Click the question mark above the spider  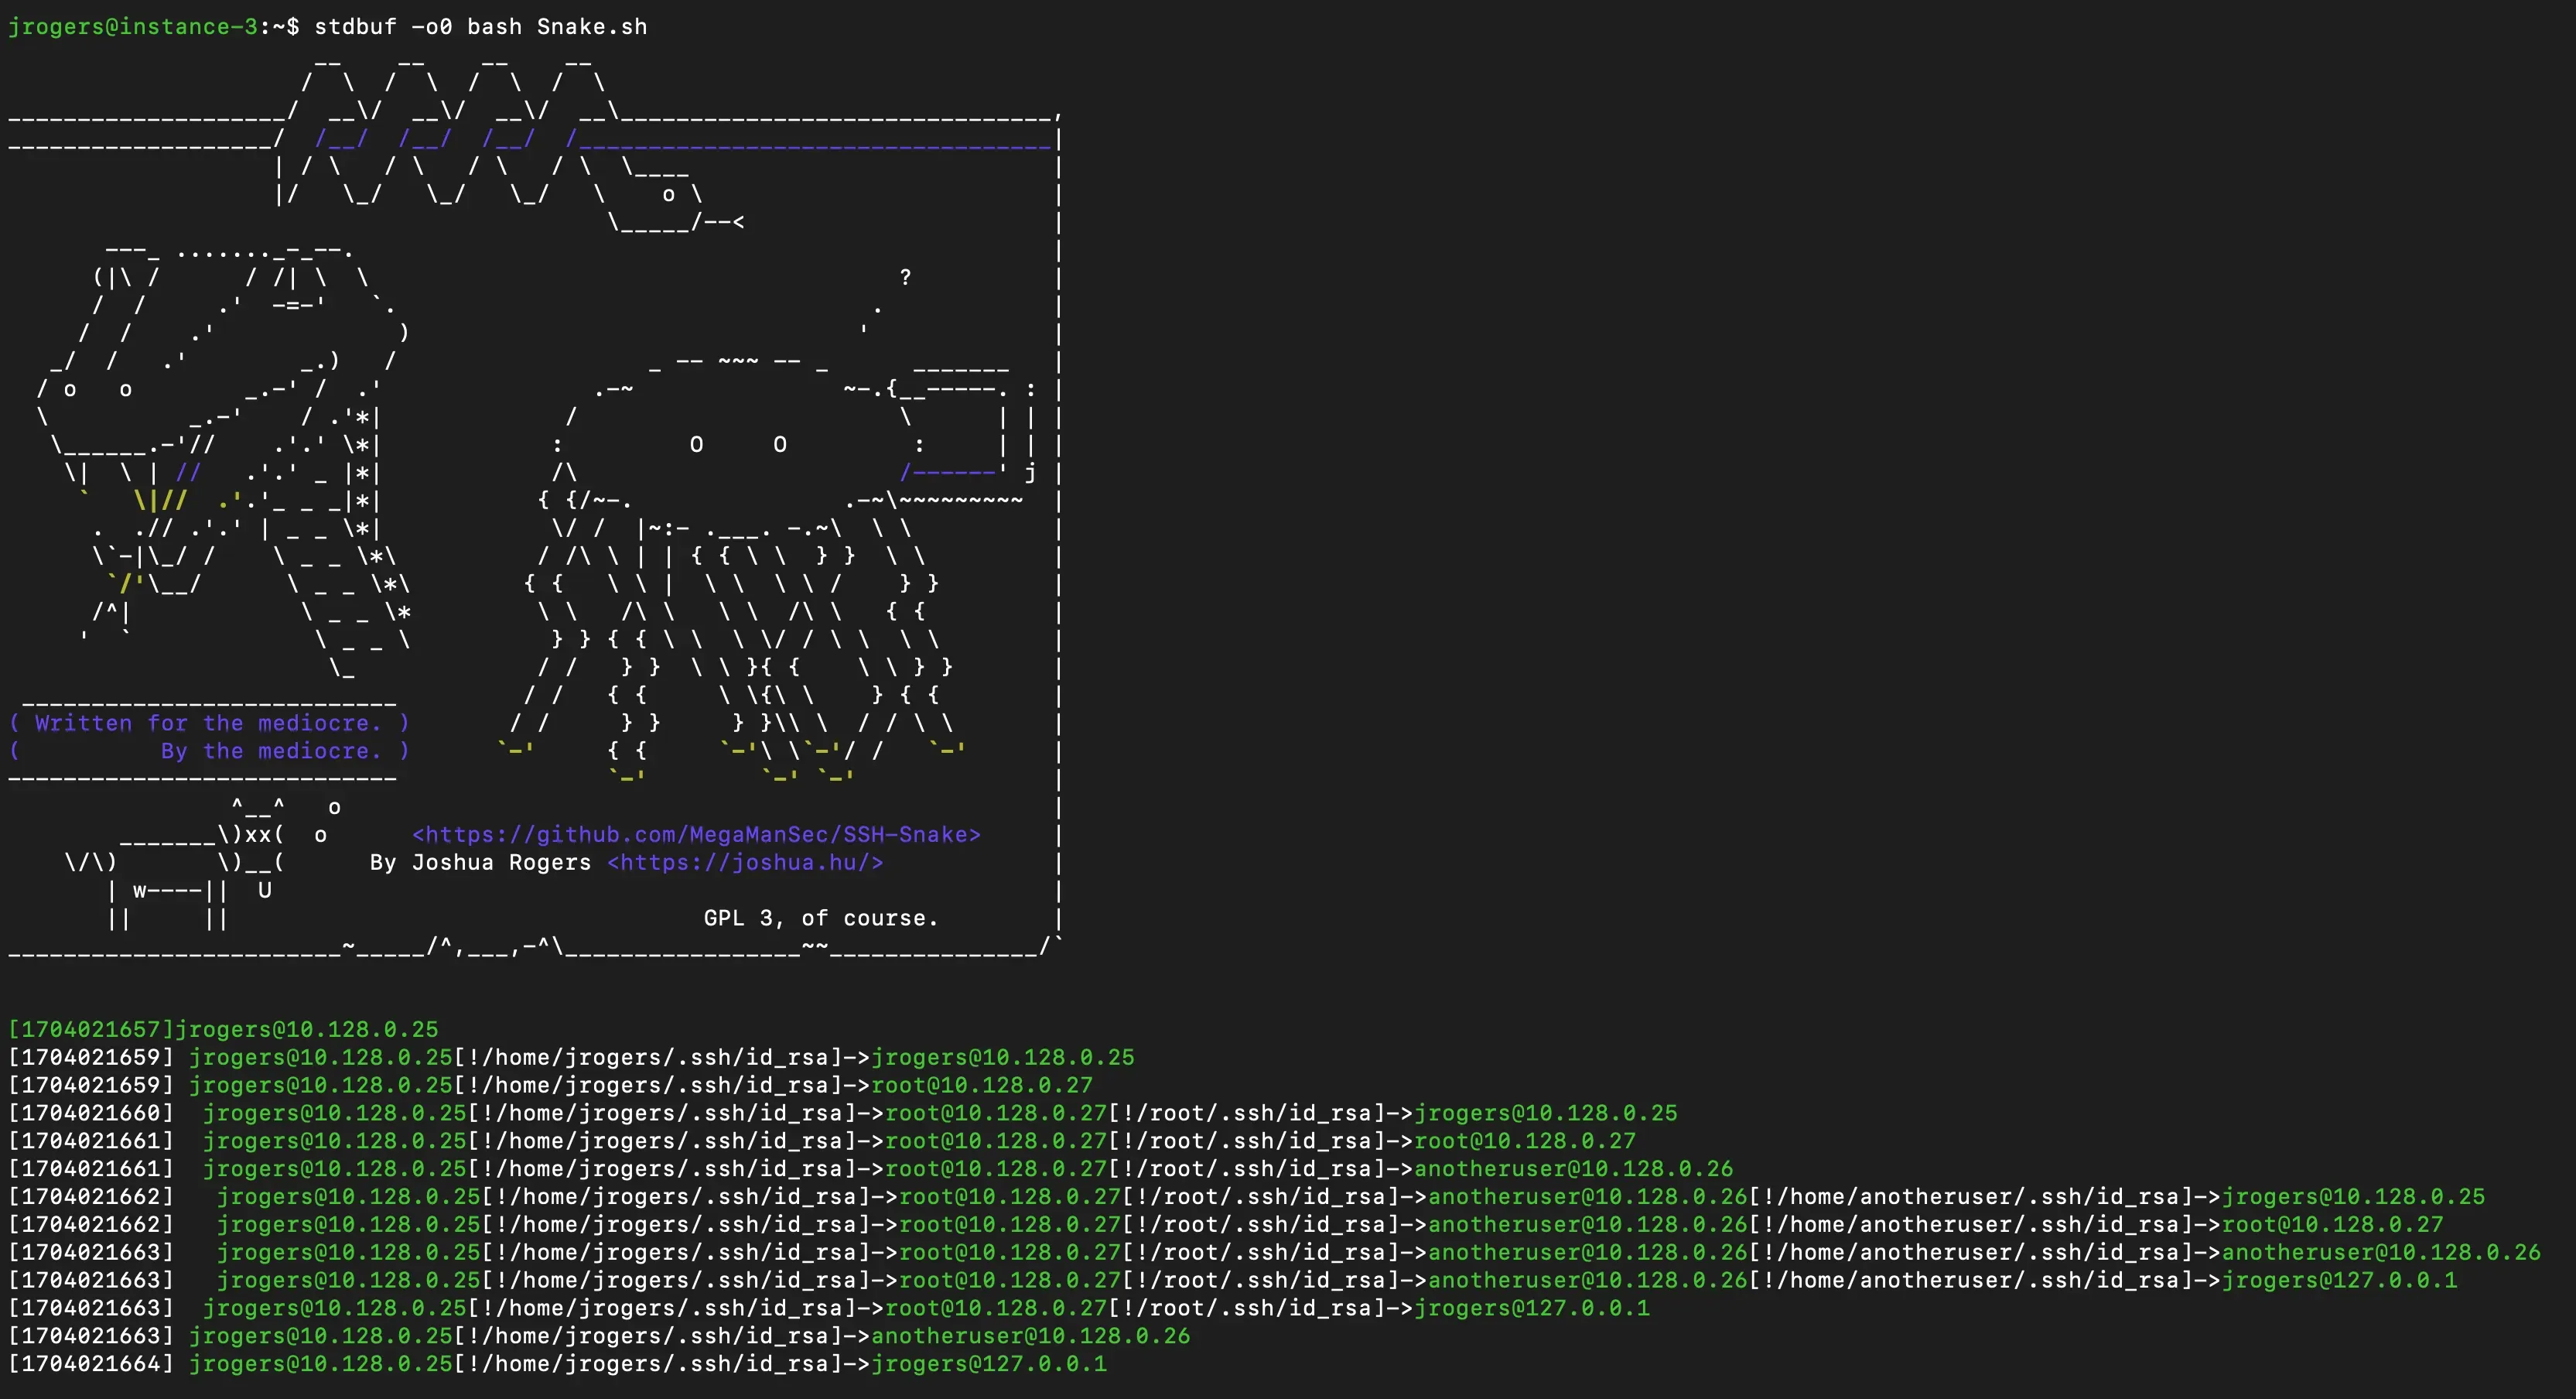click(905, 277)
